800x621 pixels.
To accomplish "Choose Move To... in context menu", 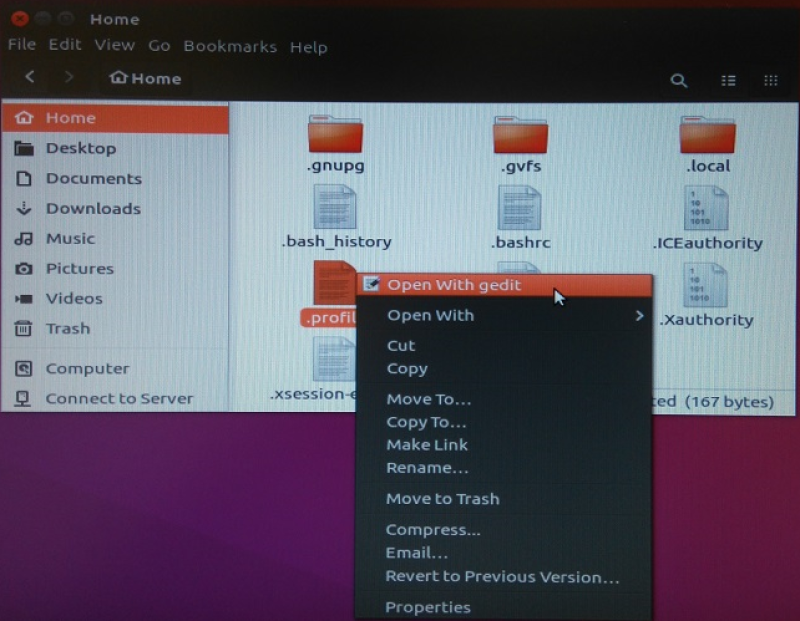I will click(504, 399).
